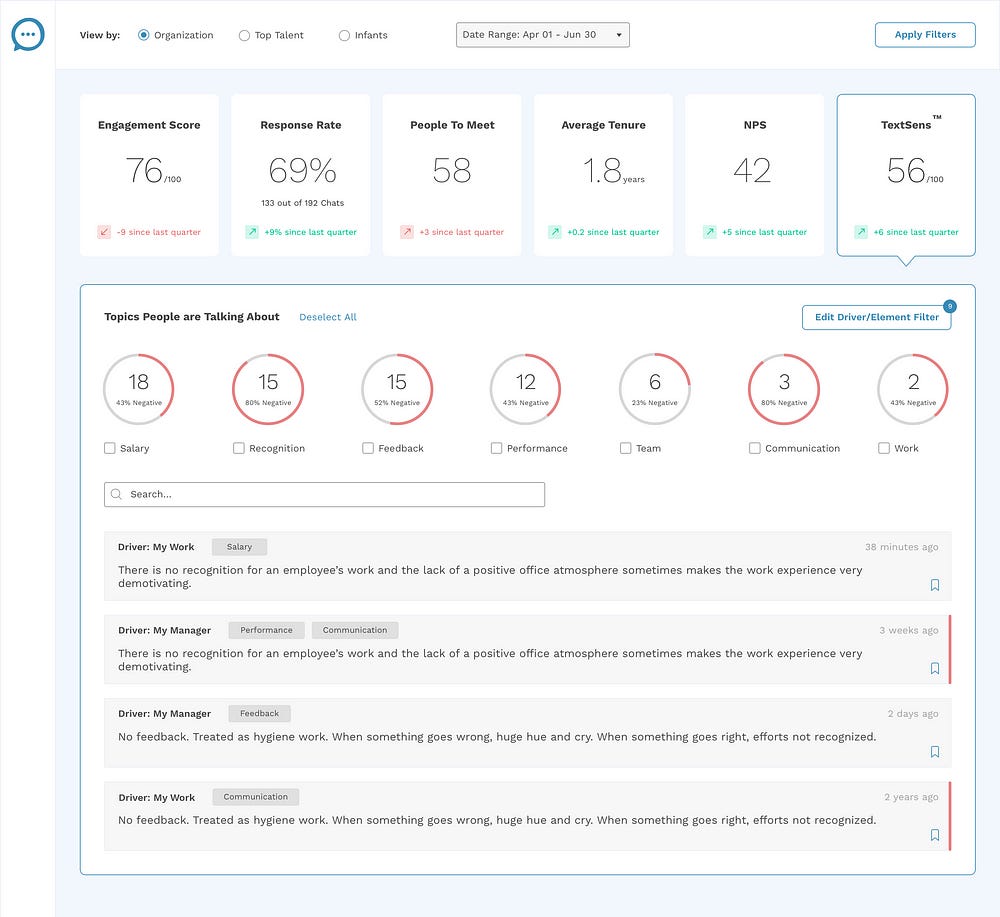Click the Feedback tag on comment

click(260, 714)
